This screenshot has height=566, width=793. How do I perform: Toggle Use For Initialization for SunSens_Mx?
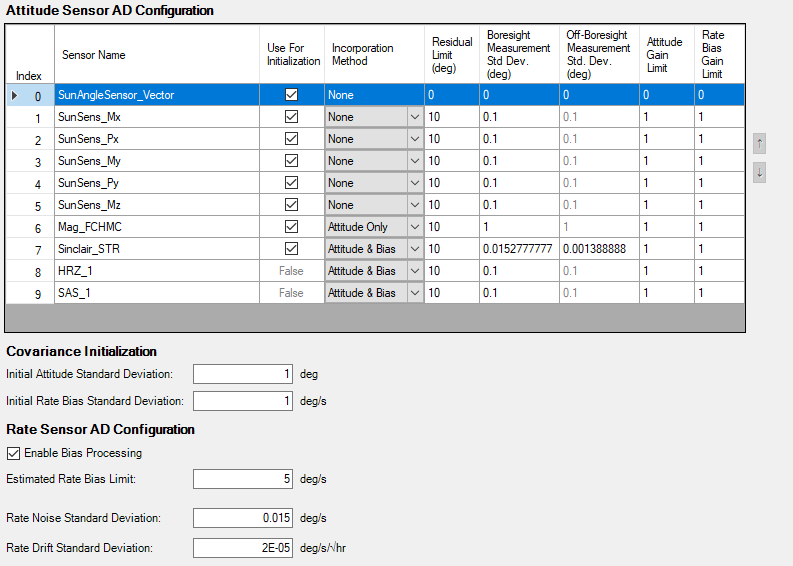click(291, 117)
